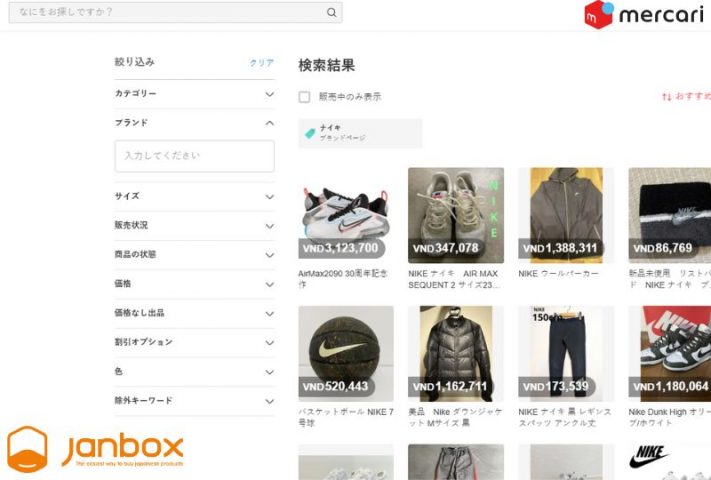
Task: Click the Janbox logo
Action: (x=95, y=447)
